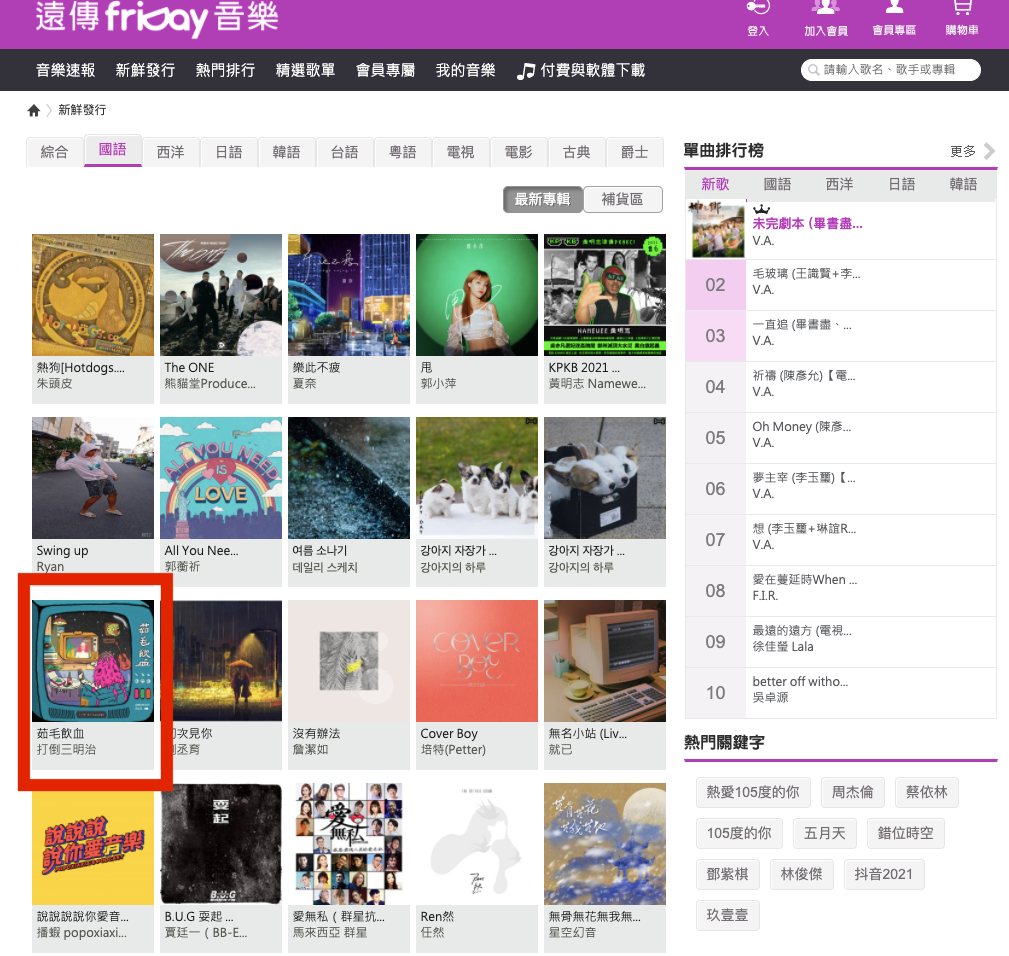Viewport: 1009px width, 956px height.
Task: Open 熱門排行 in navigation bar
Action: point(225,70)
